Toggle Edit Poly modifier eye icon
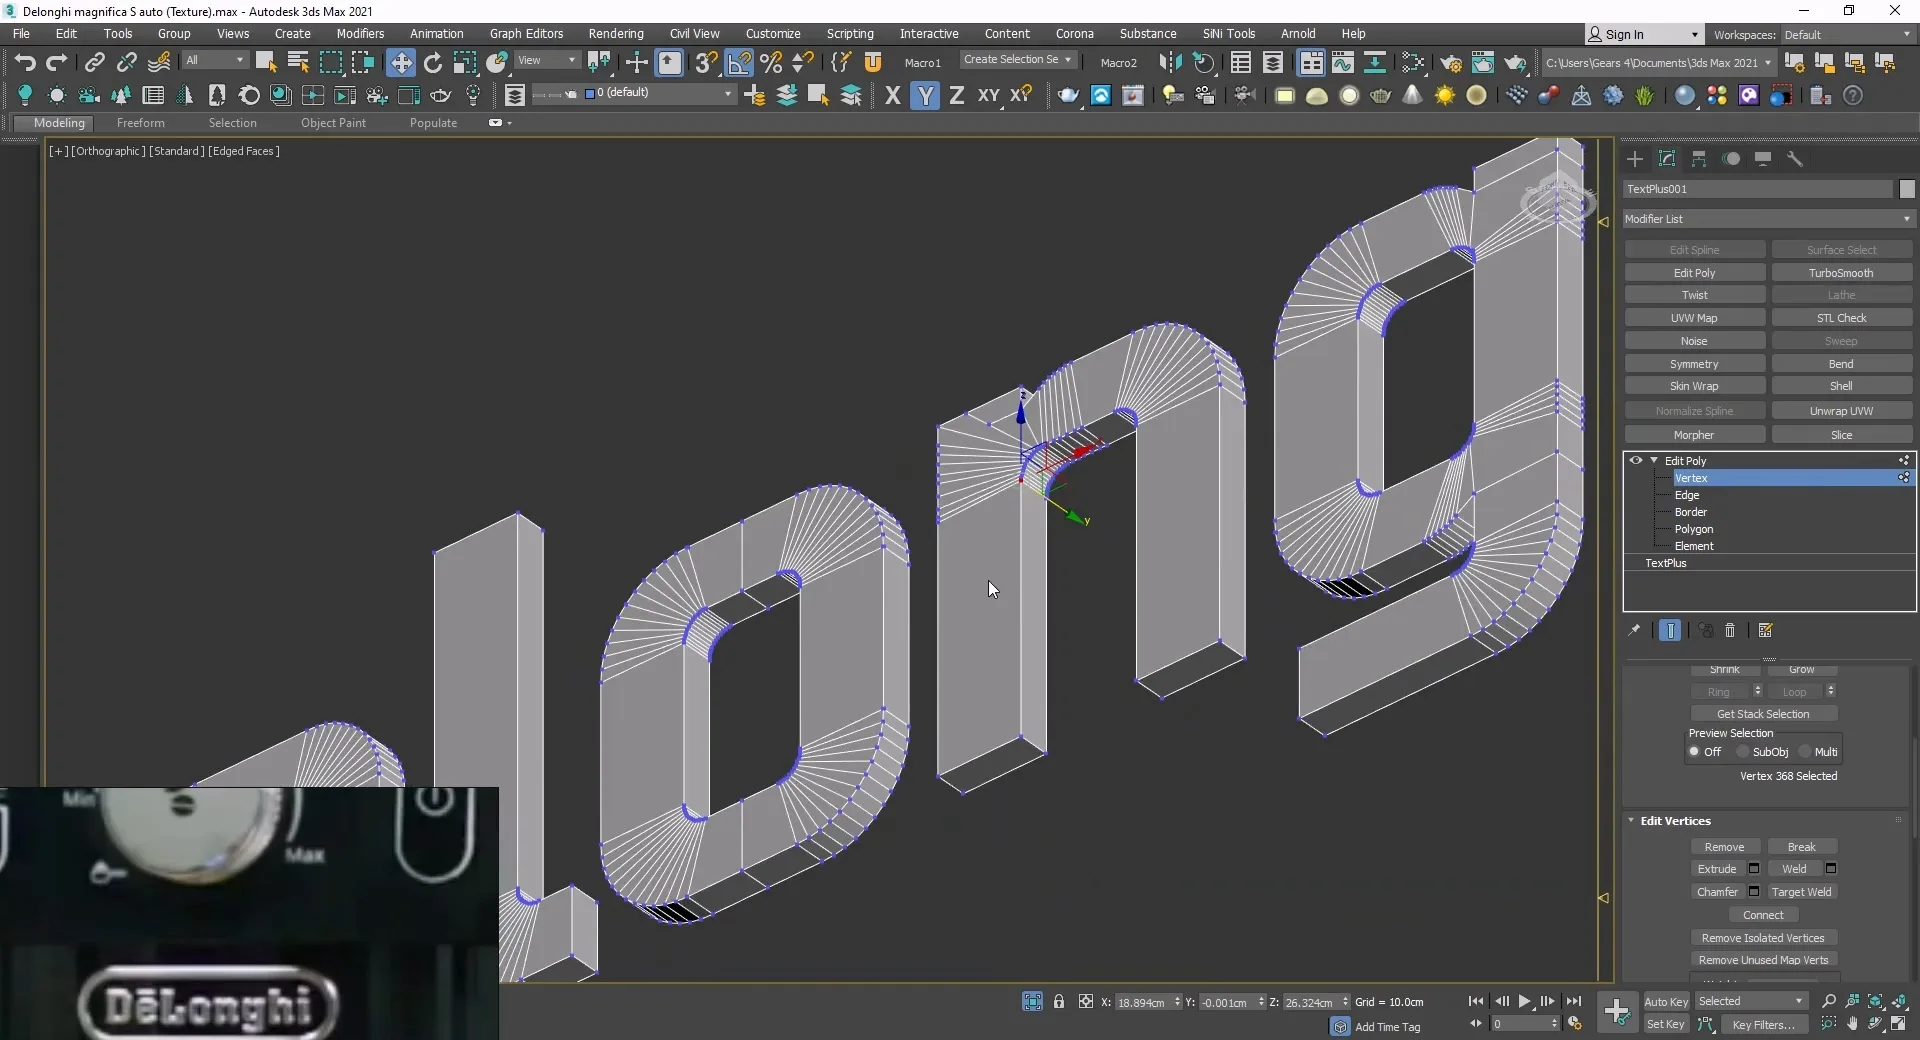1920x1040 pixels. click(x=1636, y=461)
